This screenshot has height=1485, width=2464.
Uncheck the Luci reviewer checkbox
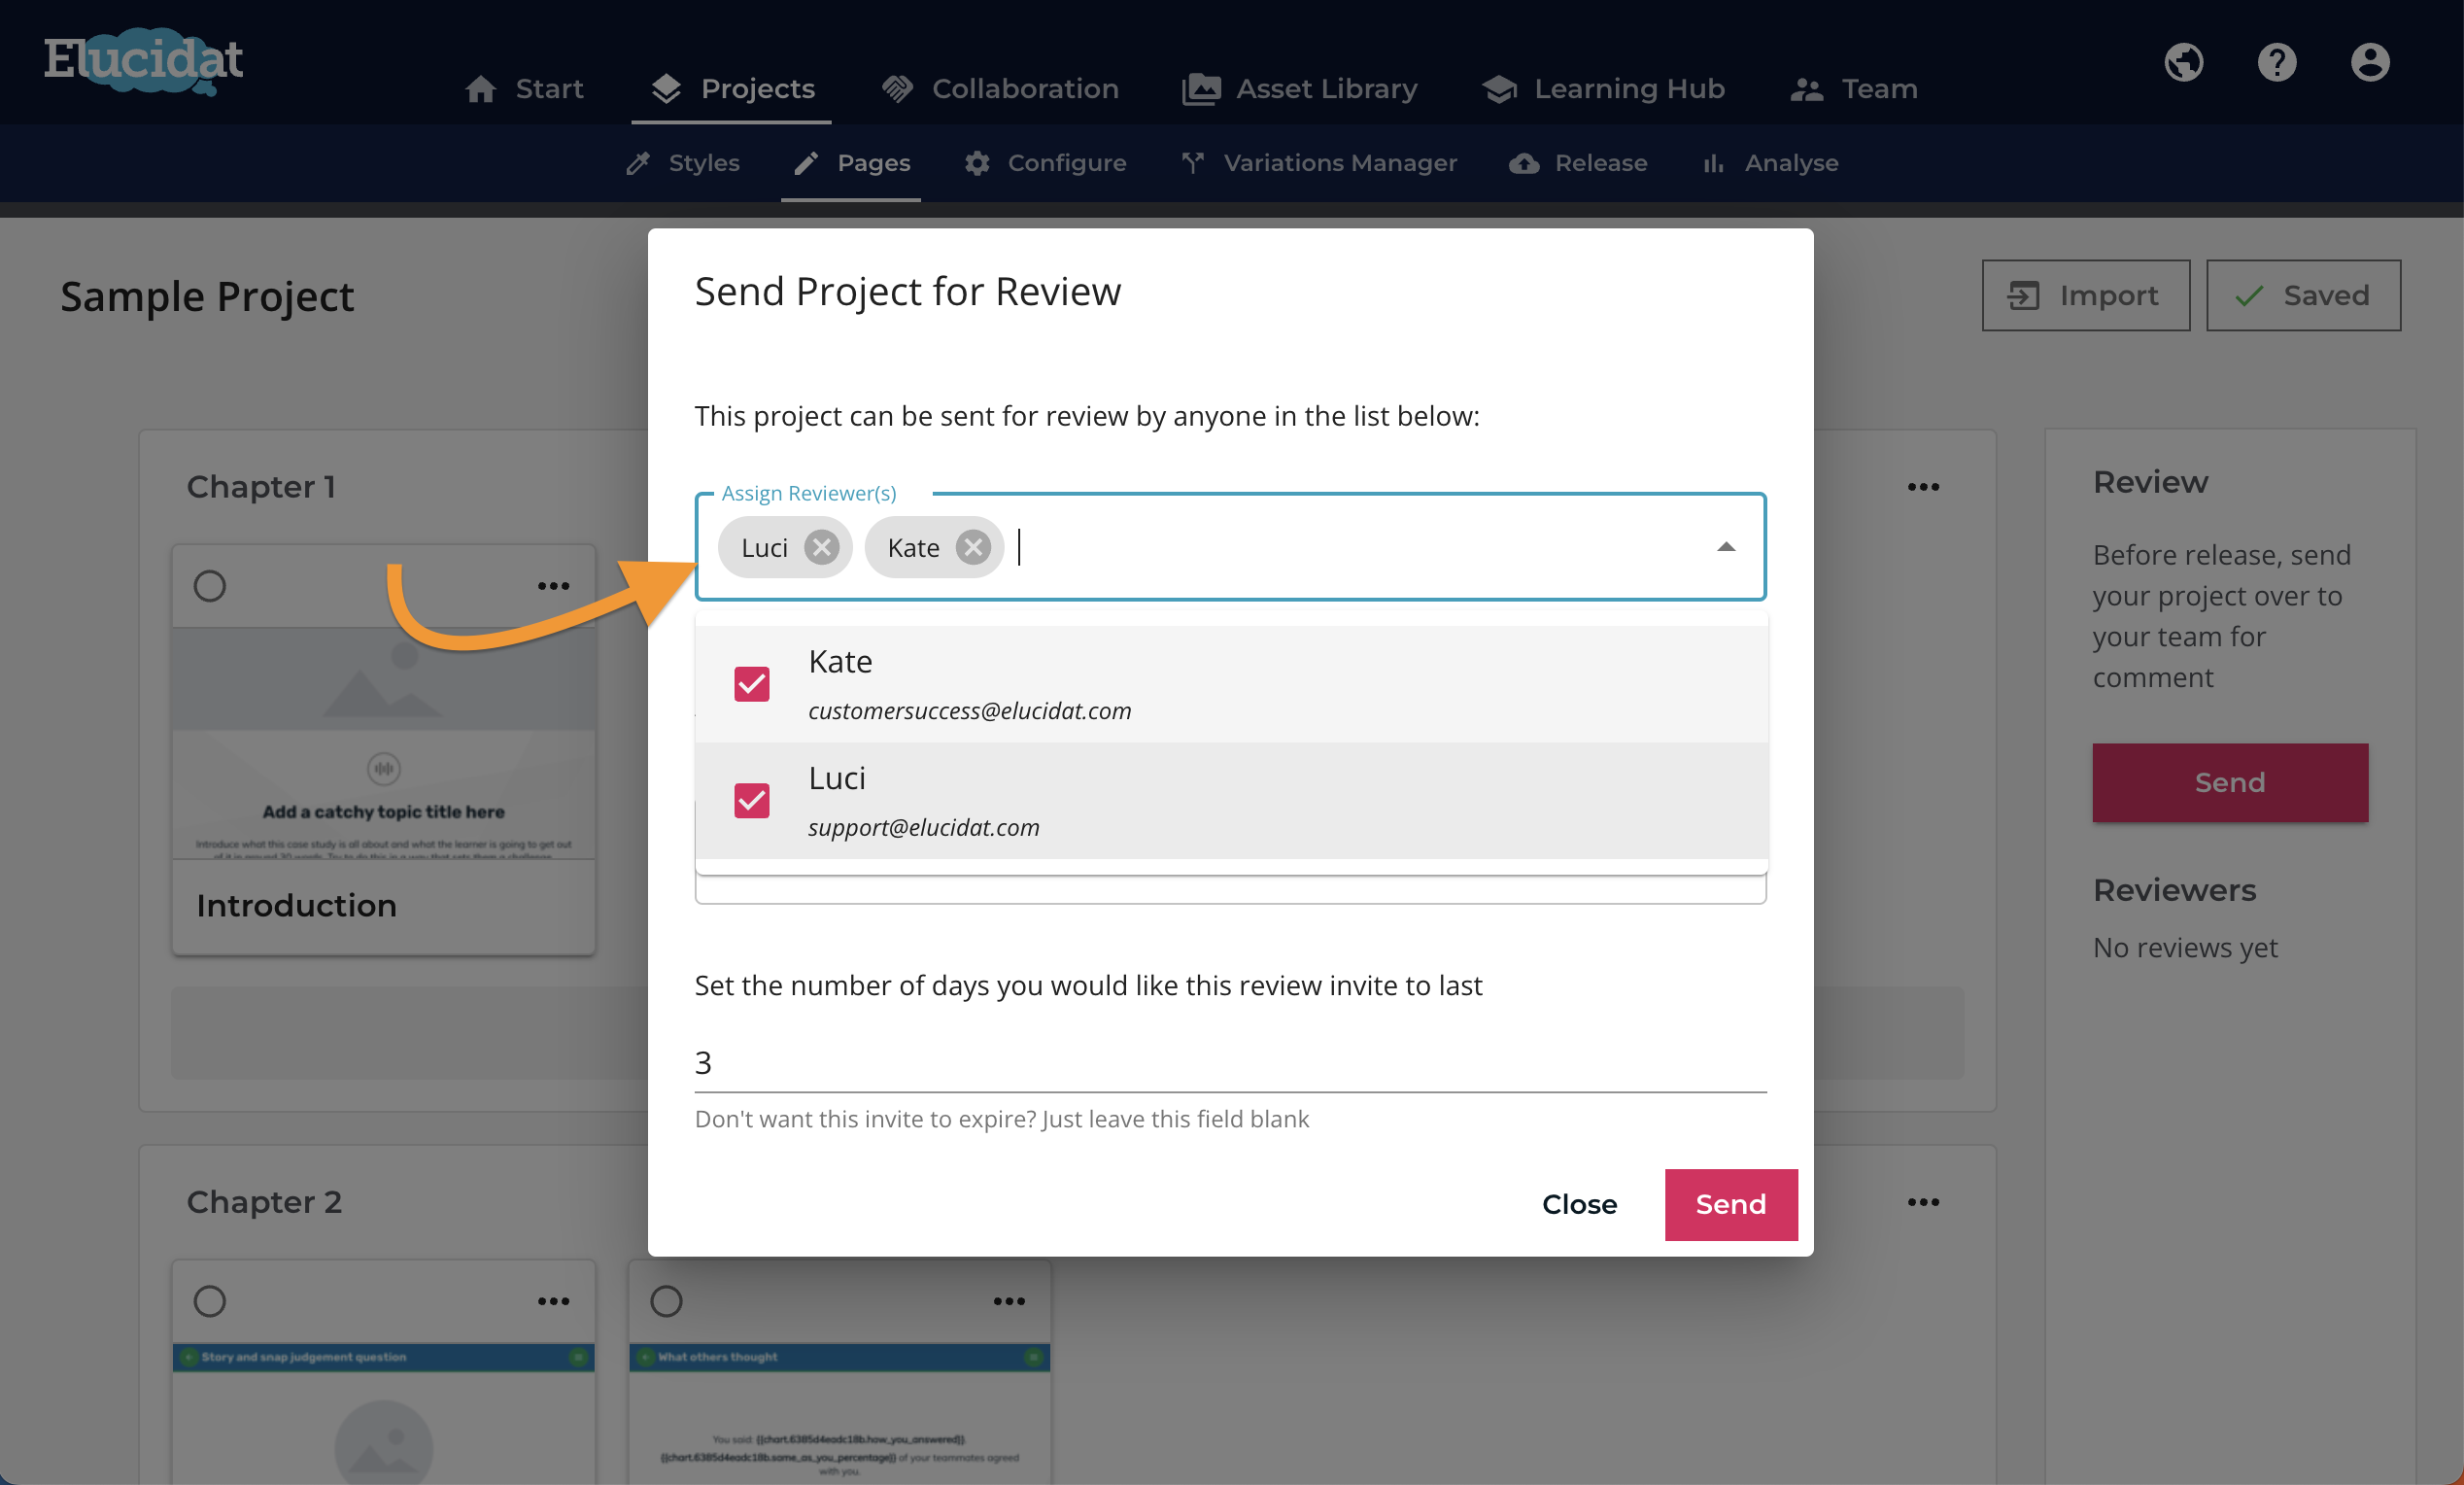pos(752,801)
